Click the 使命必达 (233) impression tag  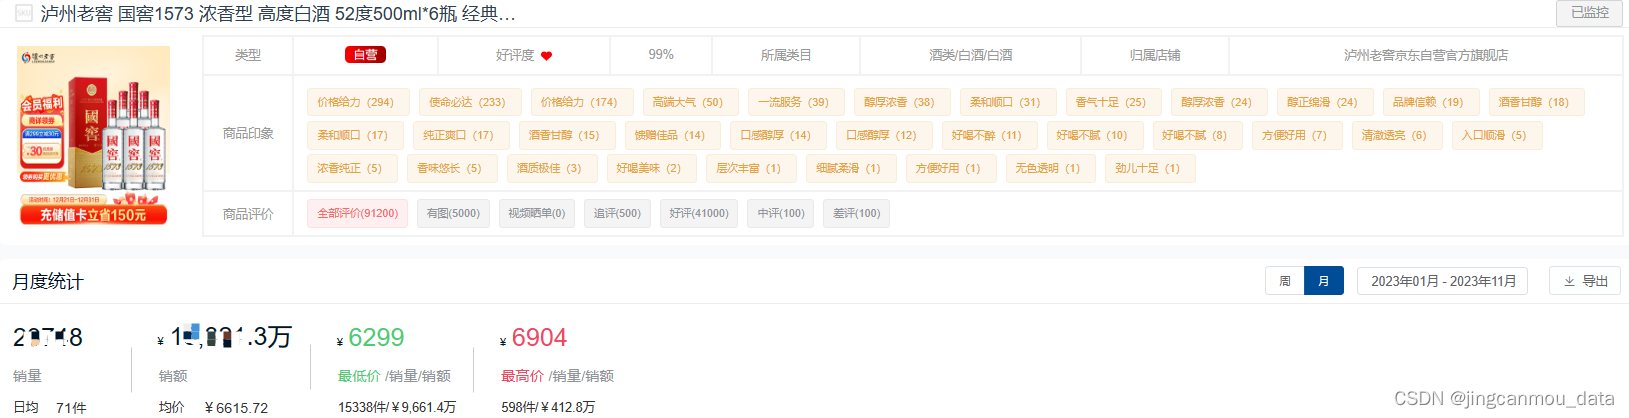click(467, 102)
